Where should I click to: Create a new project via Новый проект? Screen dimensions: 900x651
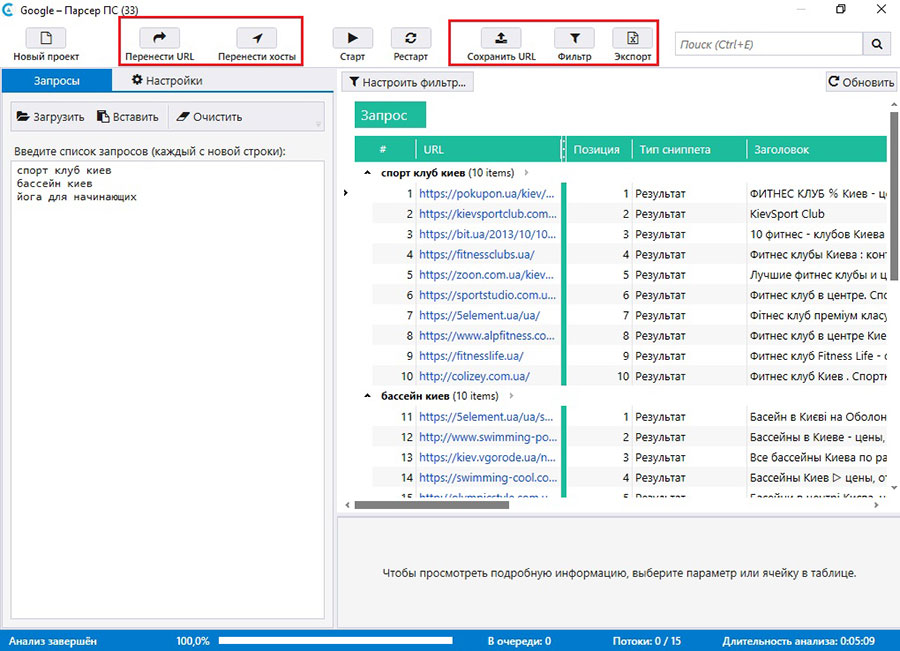pos(46,38)
